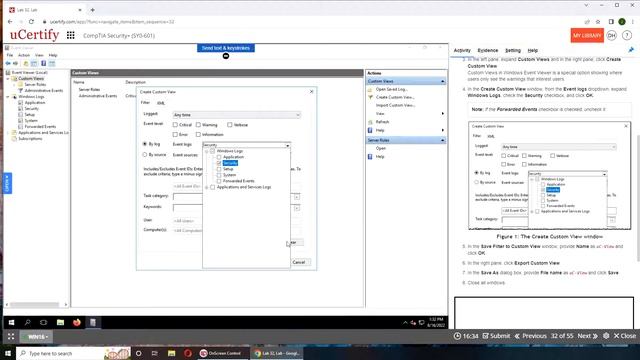The height and width of the screenshot is (360, 640).
Task: Click Import Custom View action link
Action: tap(395, 105)
